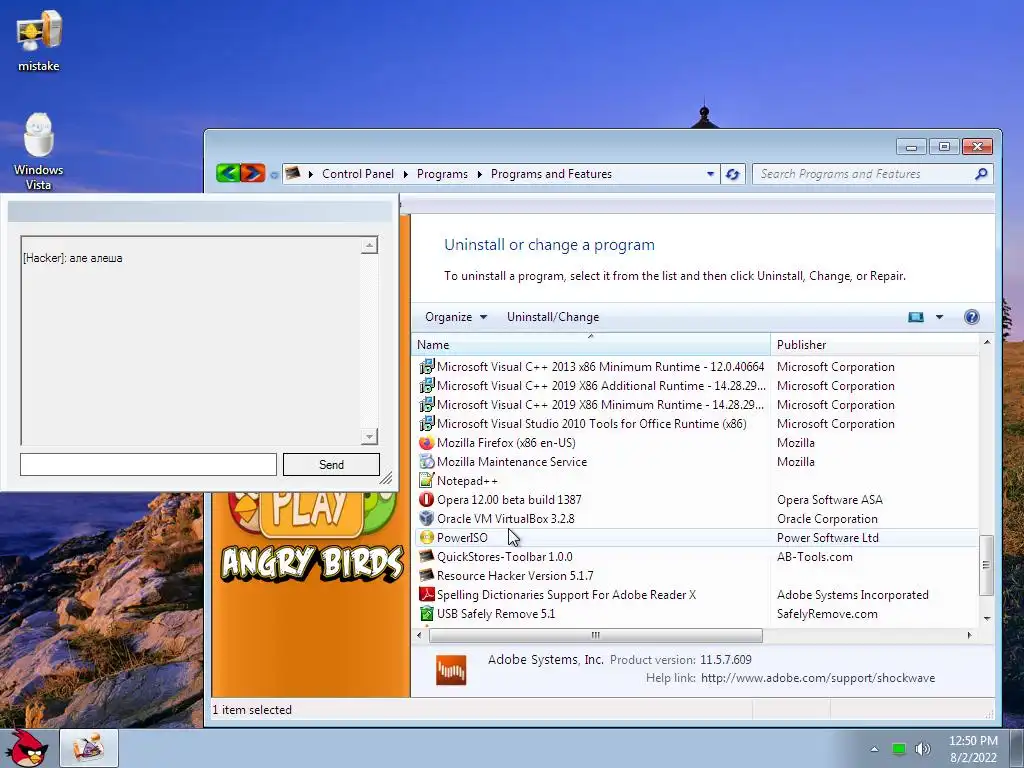Select Visual C++ 2019 X86 Minimum Runtime icon
Viewport: 1024px width, 768px height.
pos(426,404)
